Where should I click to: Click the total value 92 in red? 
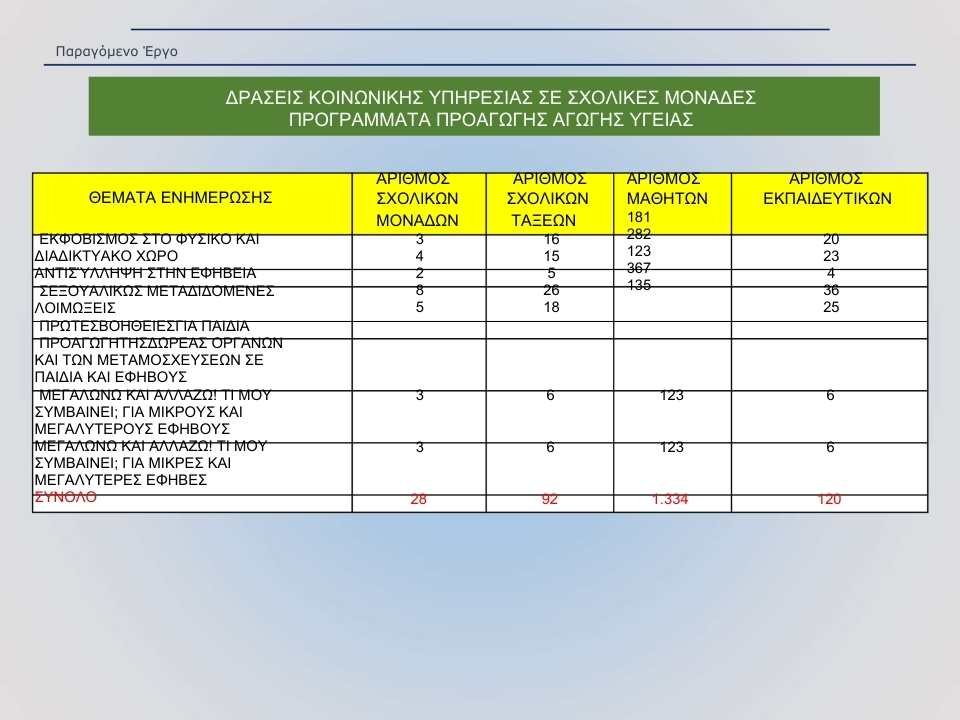tap(549, 500)
